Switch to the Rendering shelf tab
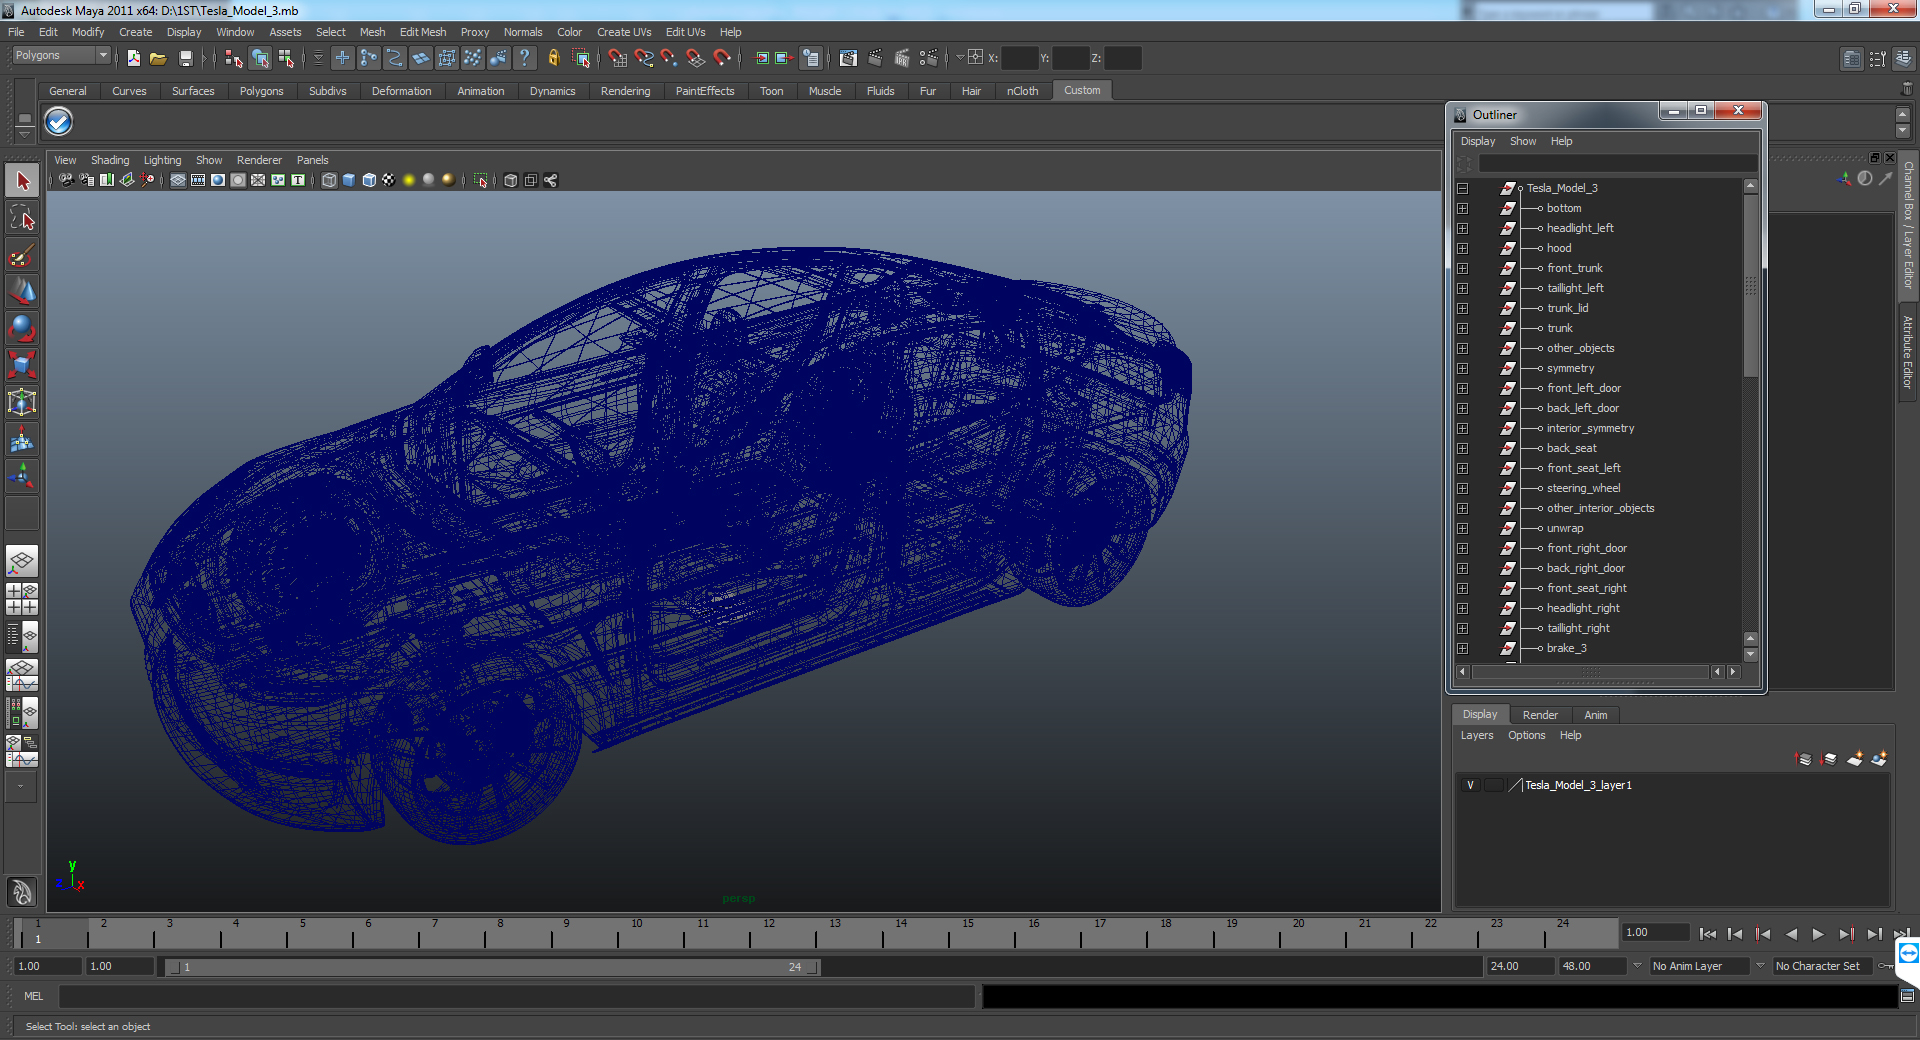Screen dimensions: 1920x1040 click(625, 90)
